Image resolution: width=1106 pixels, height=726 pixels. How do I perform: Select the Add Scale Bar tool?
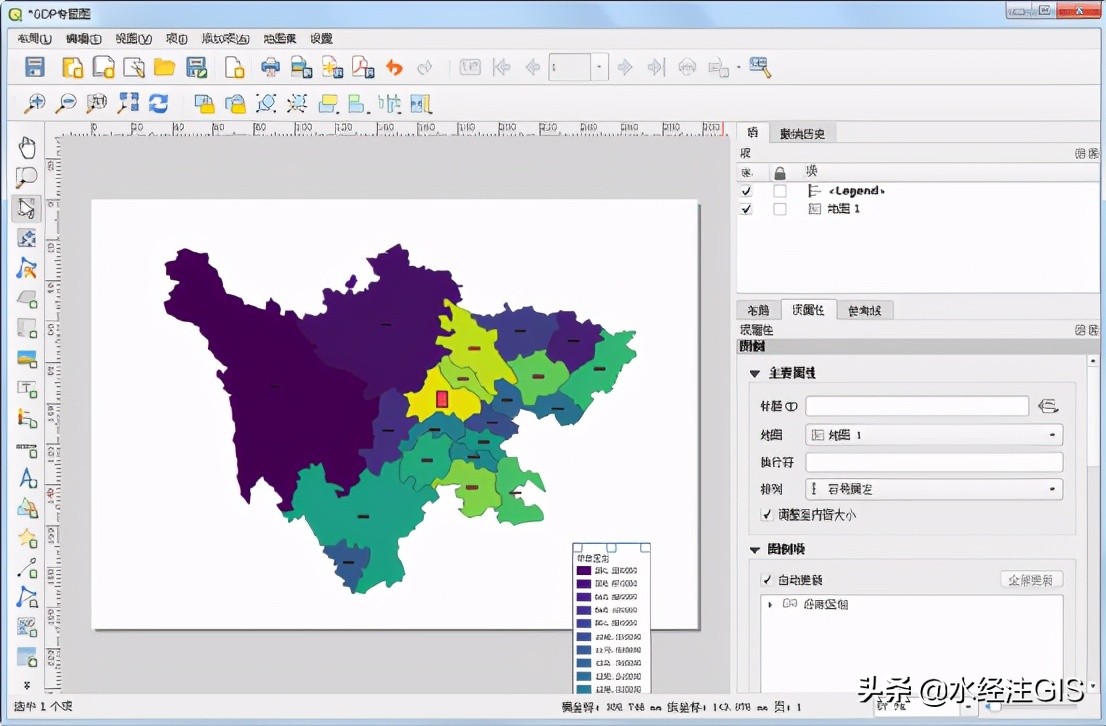tap(27, 449)
